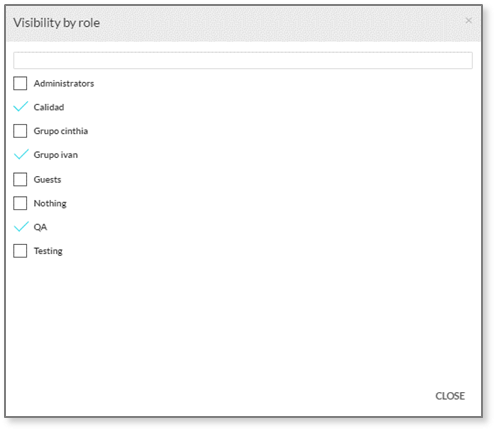Enable the Administrators checkbox
The height and width of the screenshot is (431, 496).
click(x=20, y=83)
